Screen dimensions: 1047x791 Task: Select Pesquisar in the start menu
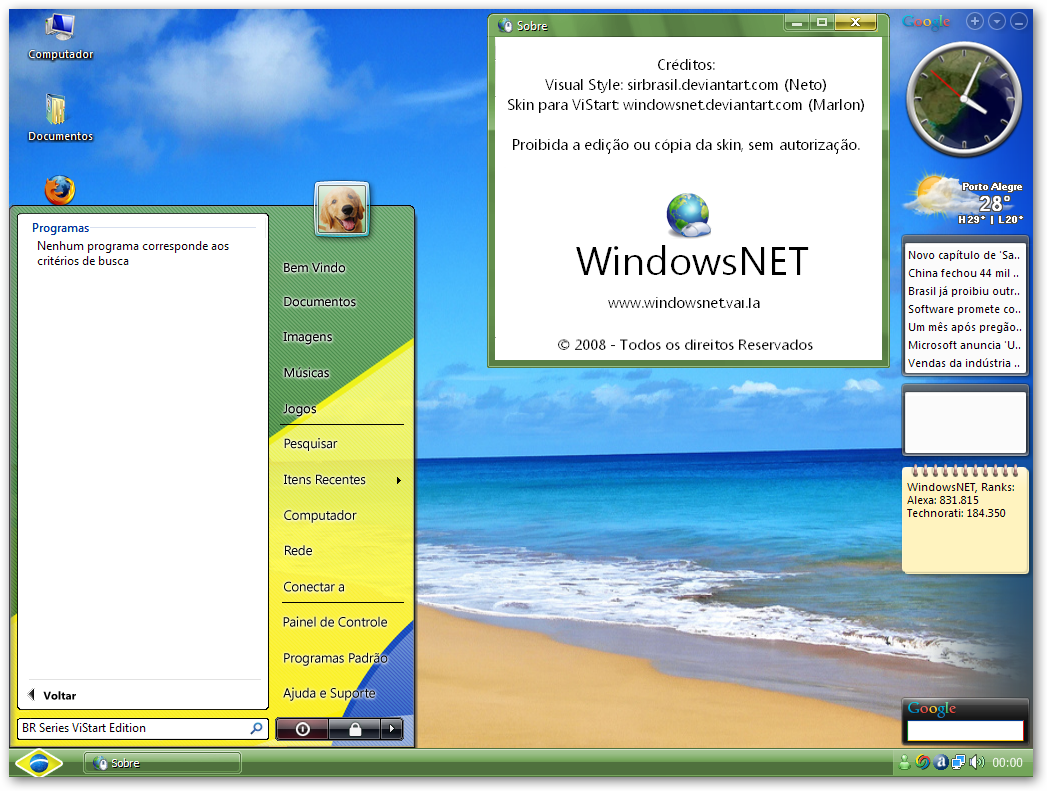pos(310,444)
